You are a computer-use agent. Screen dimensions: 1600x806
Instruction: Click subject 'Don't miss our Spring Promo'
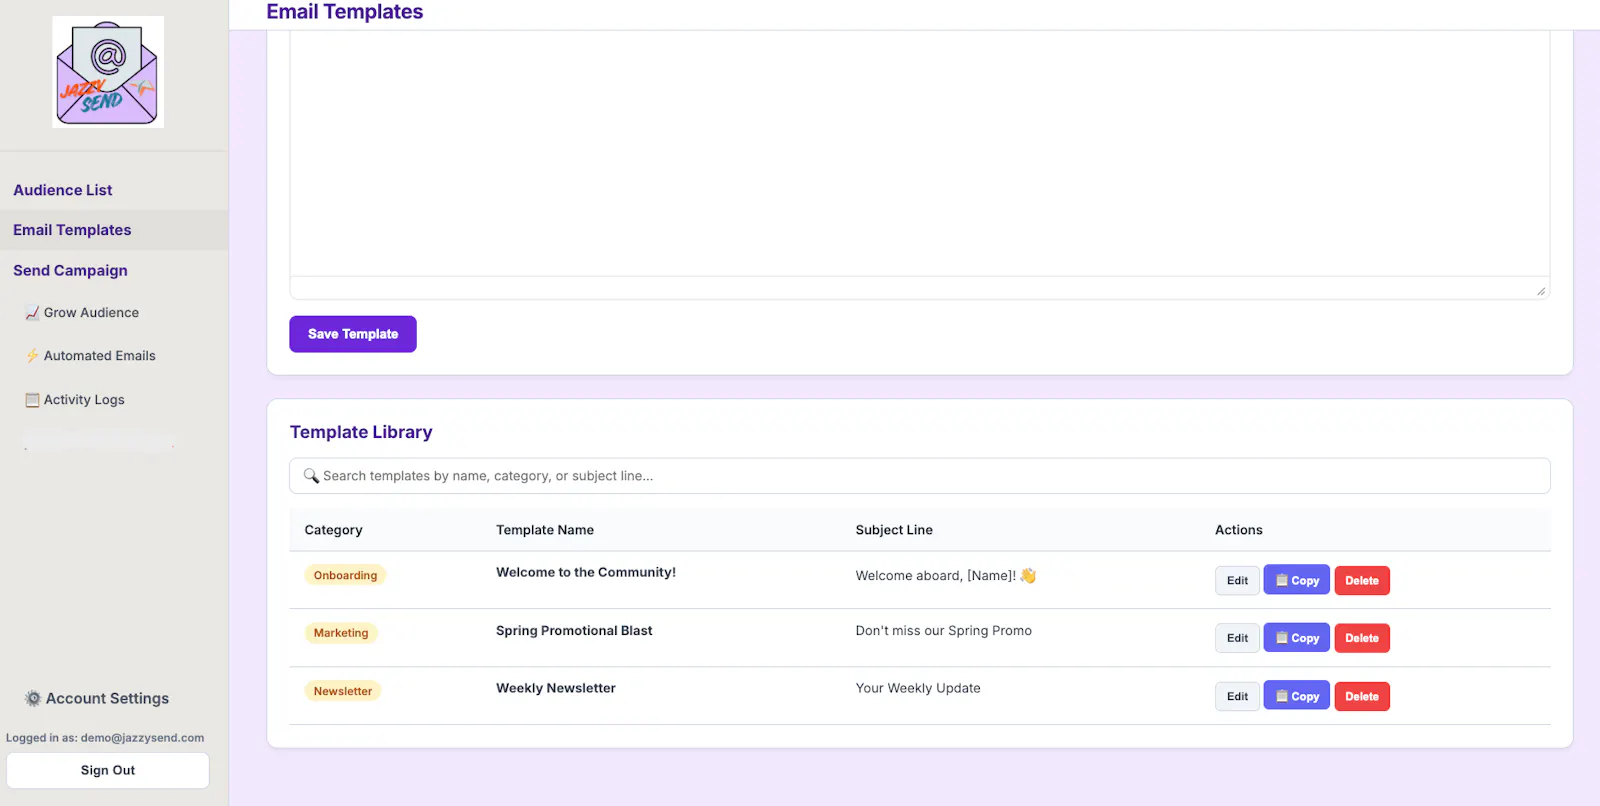944,630
